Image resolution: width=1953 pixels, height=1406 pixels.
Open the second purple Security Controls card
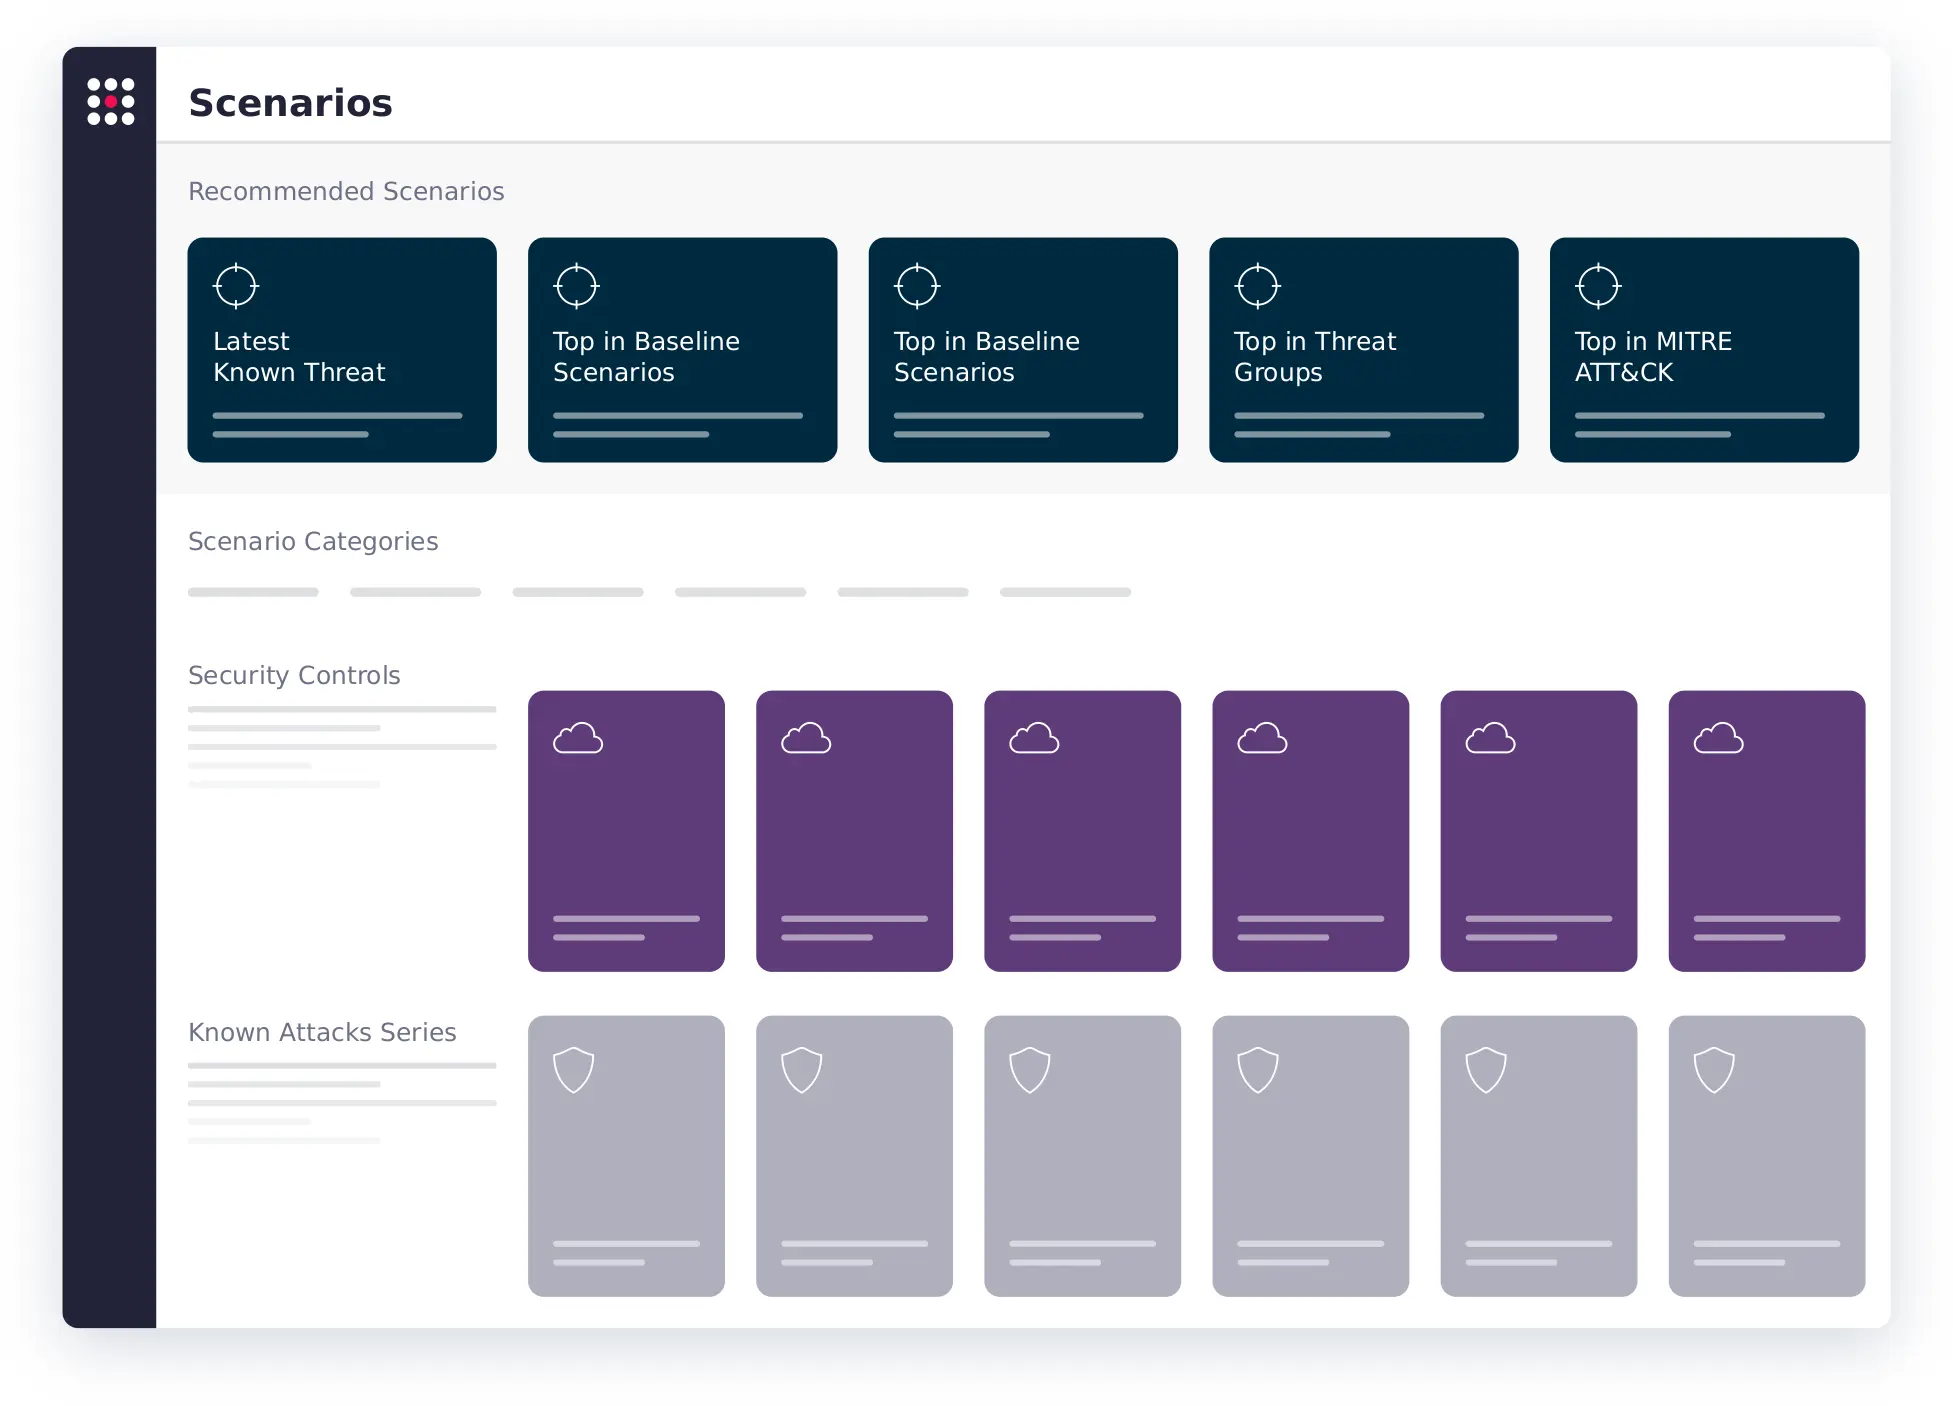854,830
